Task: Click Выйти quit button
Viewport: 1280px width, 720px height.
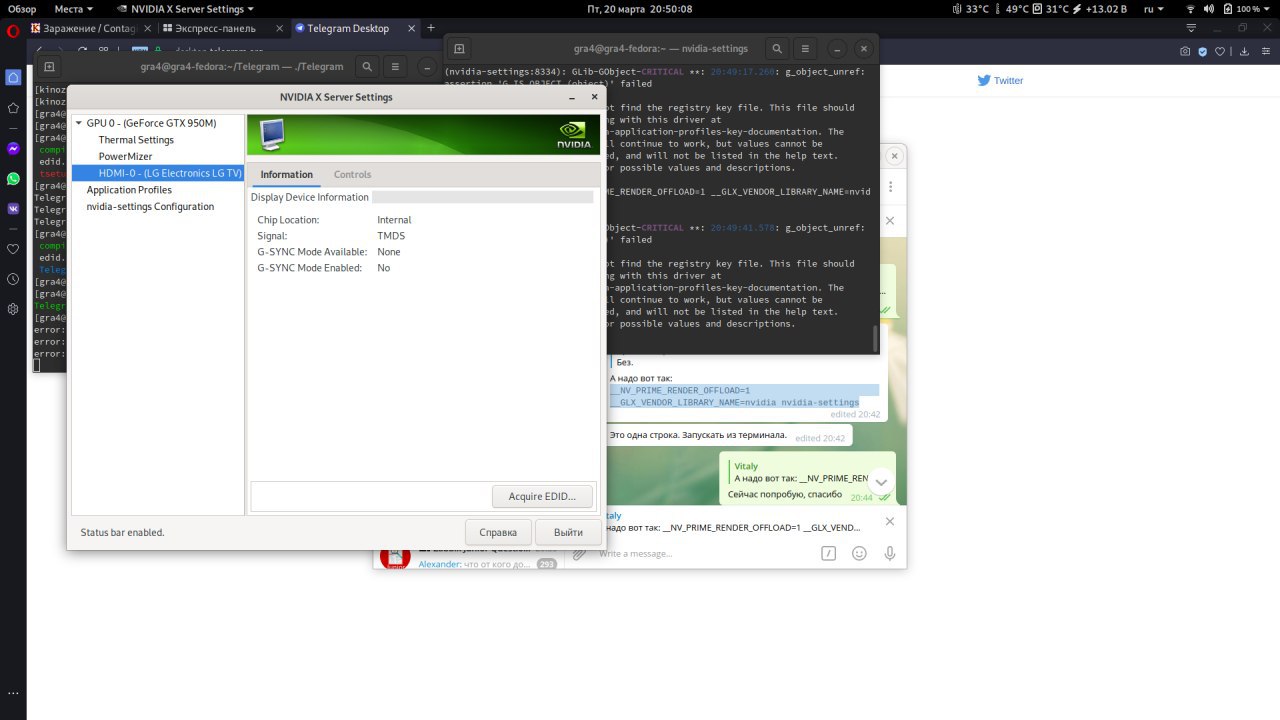Action: 568,532
